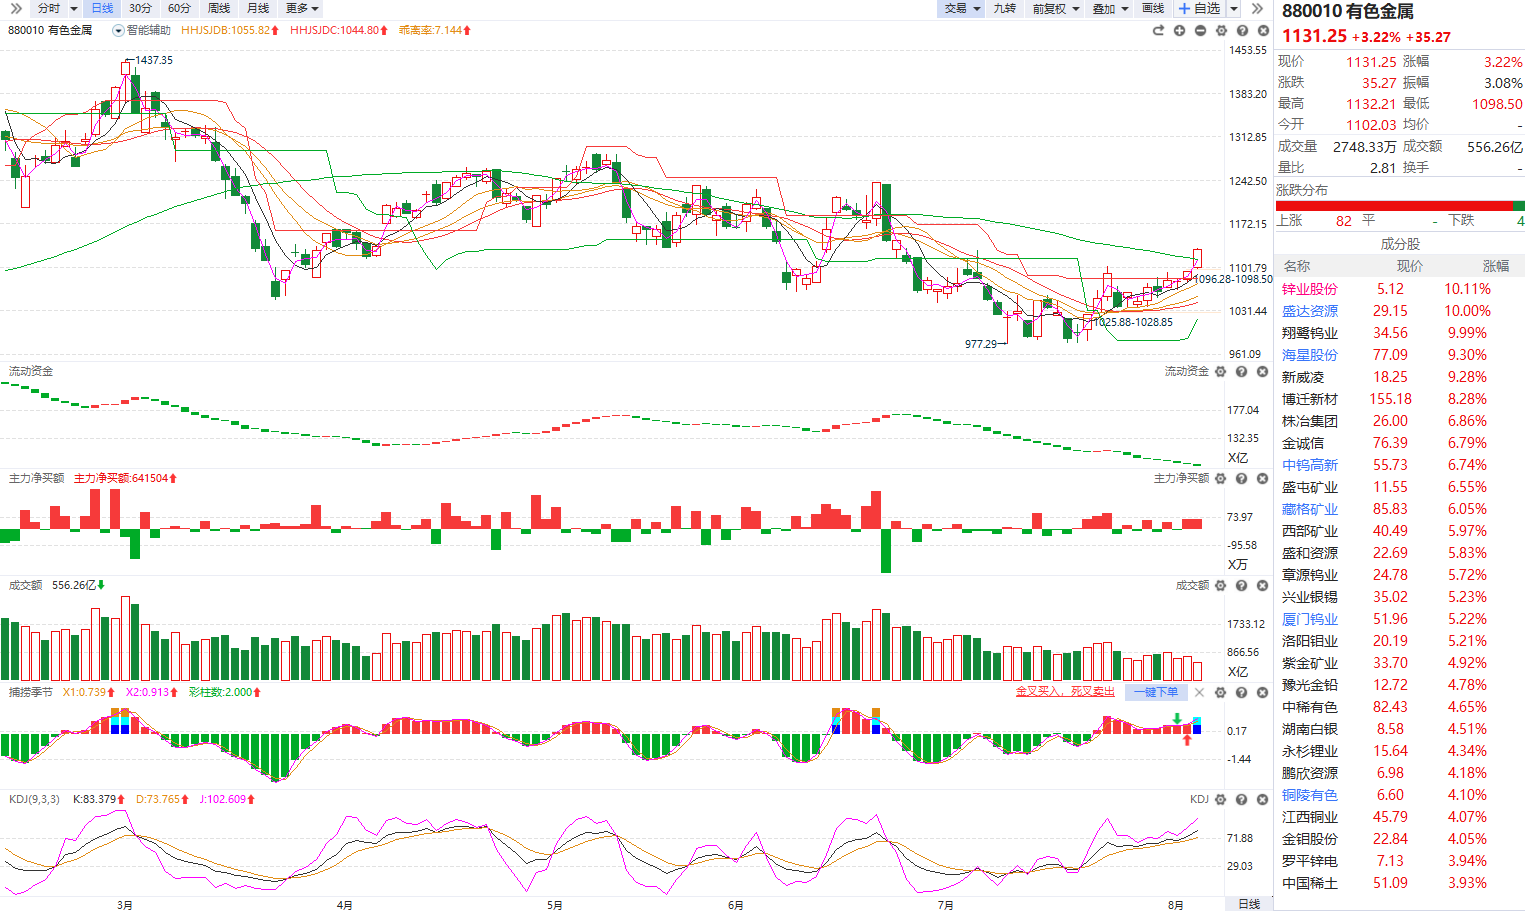Add stock to watchlist with 自选
Image resolution: width=1525 pixels, height=911 pixels.
(1199, 8)
